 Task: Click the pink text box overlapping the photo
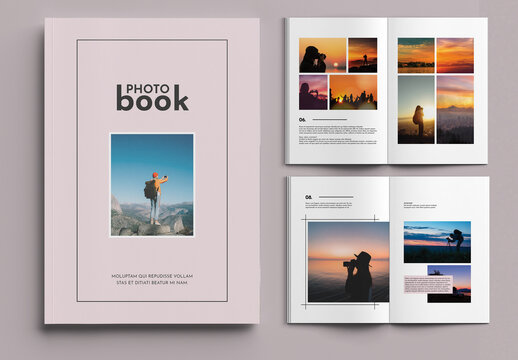coord(428,284)
